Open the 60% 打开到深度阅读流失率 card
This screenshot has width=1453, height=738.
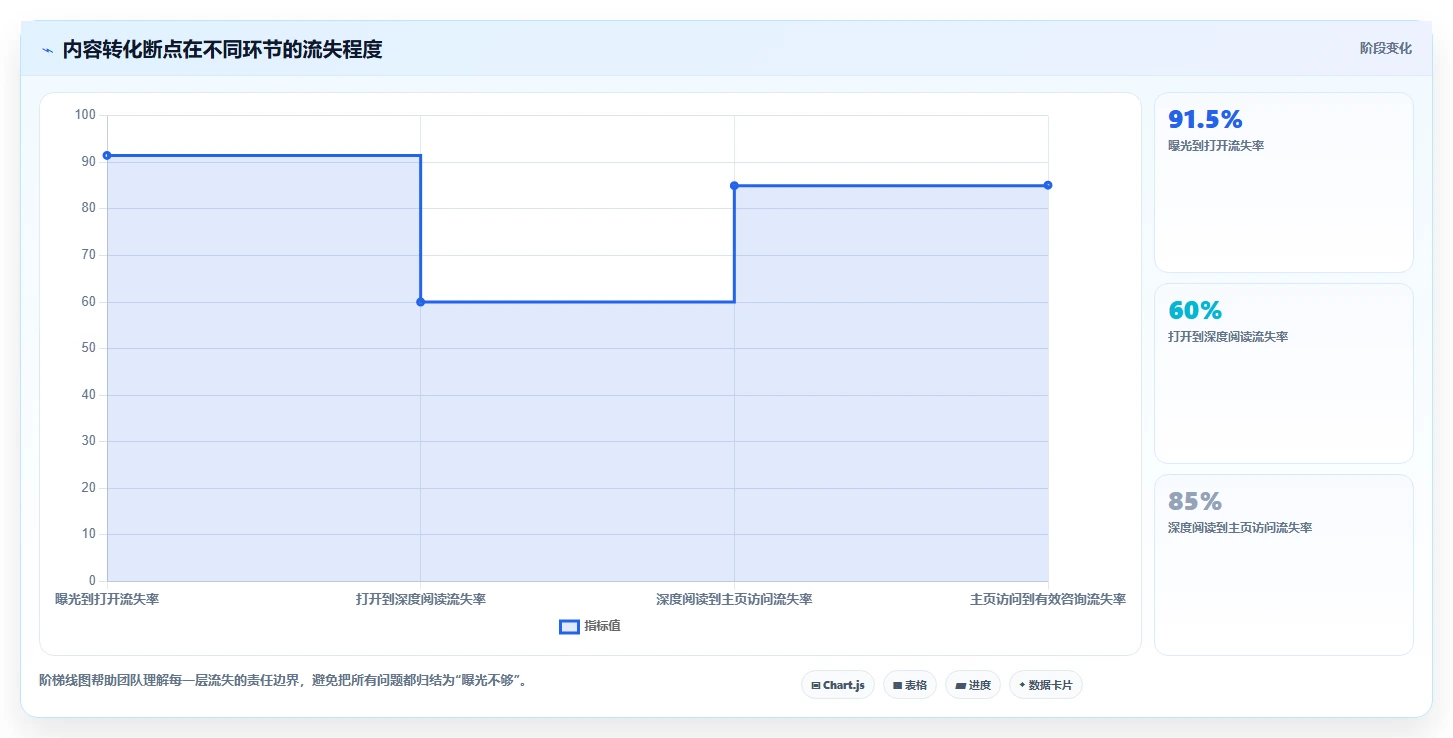tap(1283, 373)
